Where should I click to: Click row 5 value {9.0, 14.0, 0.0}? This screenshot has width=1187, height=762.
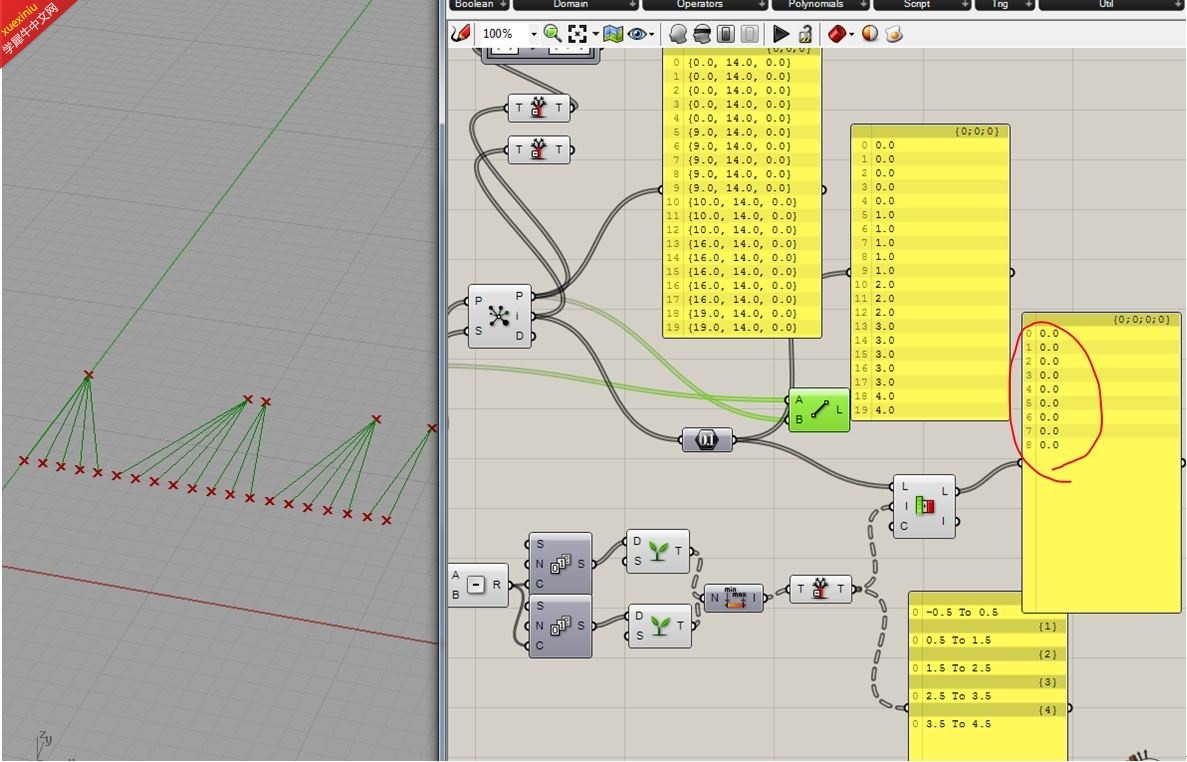pyautogui.click(x=739, y=132)
